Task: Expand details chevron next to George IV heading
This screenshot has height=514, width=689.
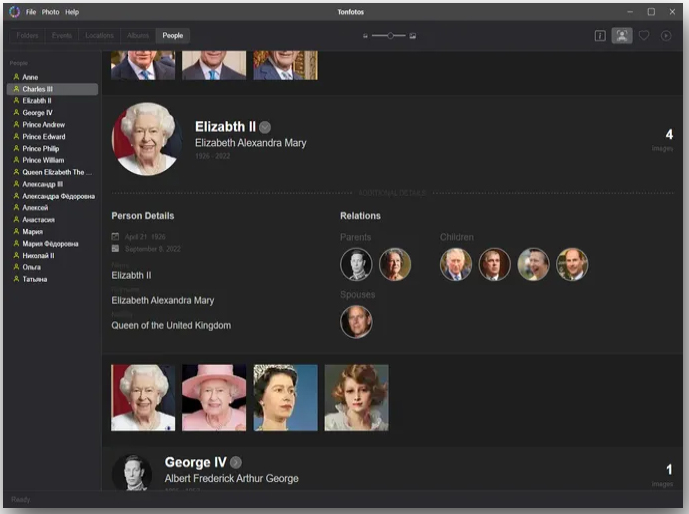Action: tap(236, 462)
